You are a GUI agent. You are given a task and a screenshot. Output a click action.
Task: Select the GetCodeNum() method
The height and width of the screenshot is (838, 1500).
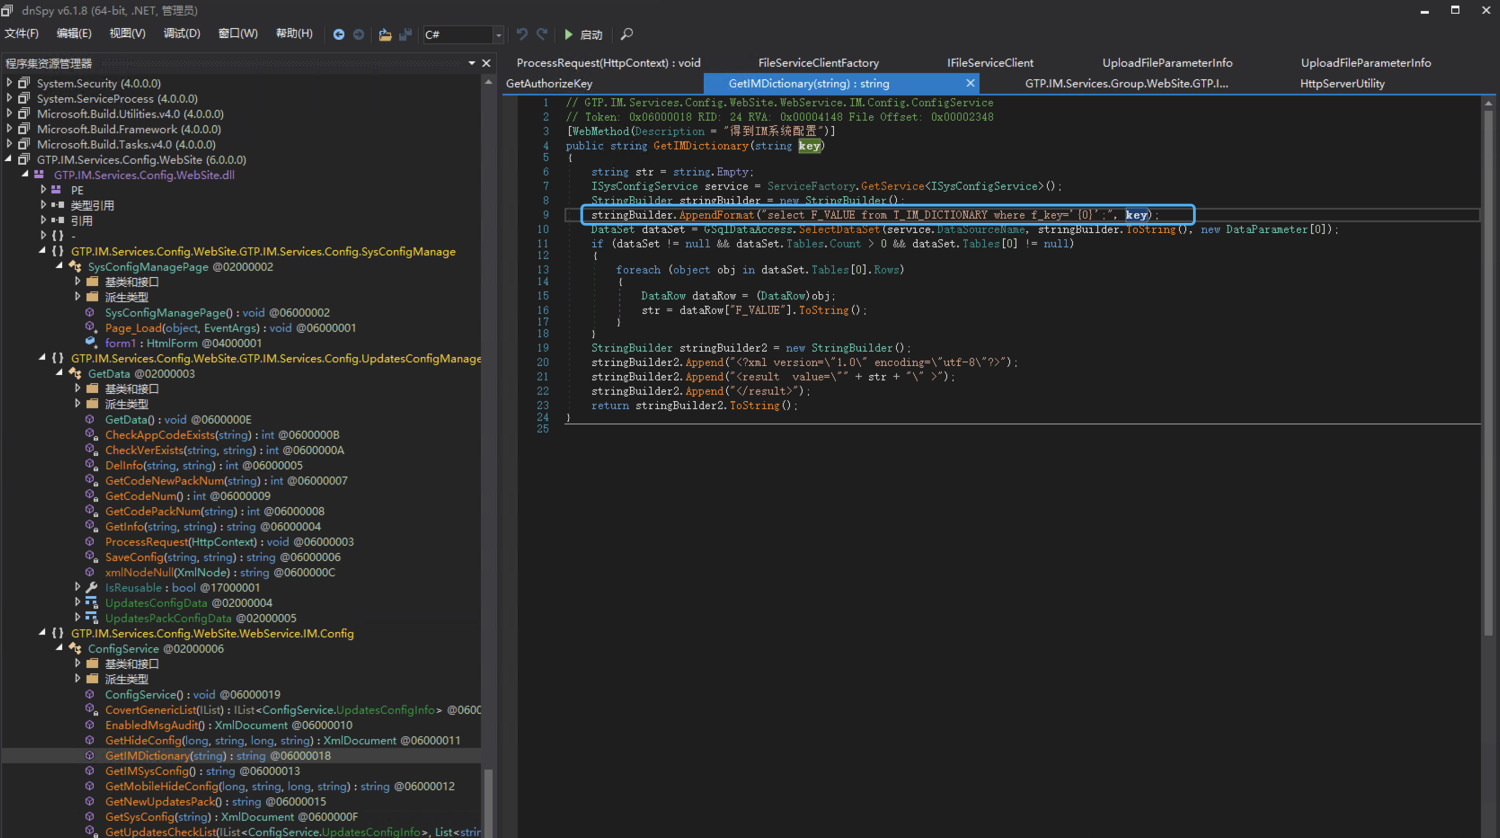tap(188, 496)
